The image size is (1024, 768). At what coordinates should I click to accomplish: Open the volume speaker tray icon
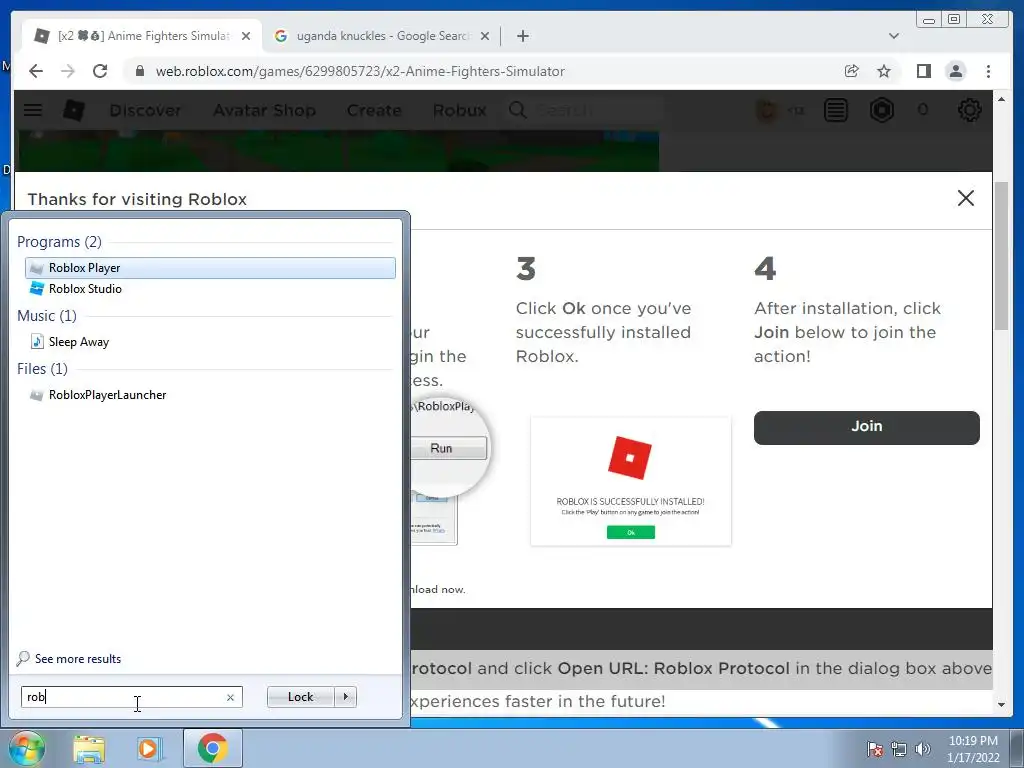tap(923, 749)
